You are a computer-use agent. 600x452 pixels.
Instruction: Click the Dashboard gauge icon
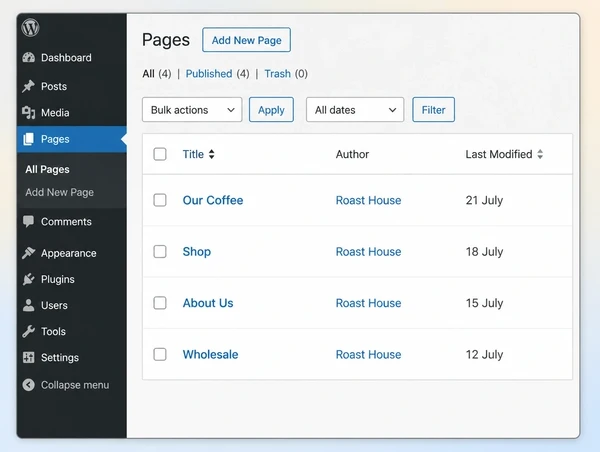tap(29, 58)
